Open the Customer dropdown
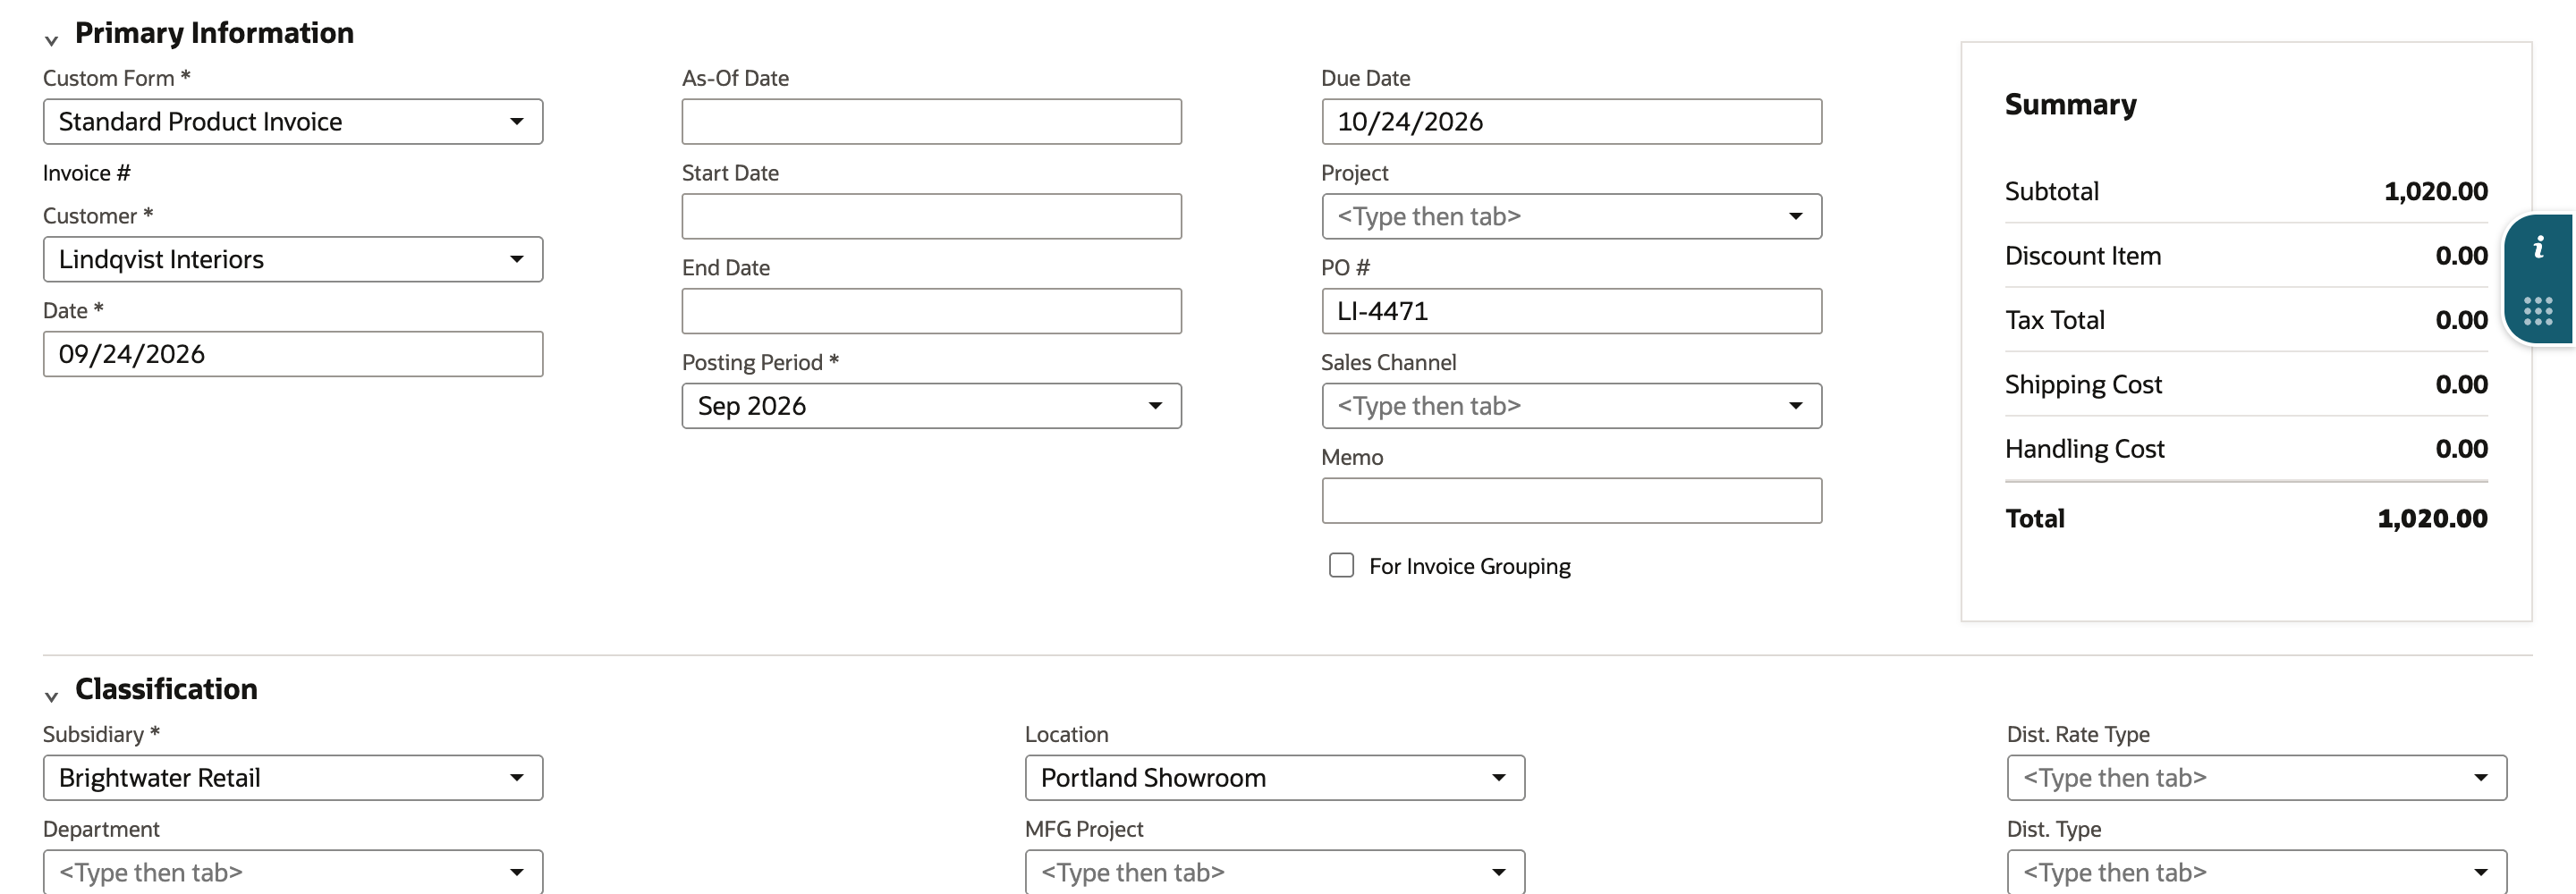This screenshot has height=894, width=2576. [293, 260]
